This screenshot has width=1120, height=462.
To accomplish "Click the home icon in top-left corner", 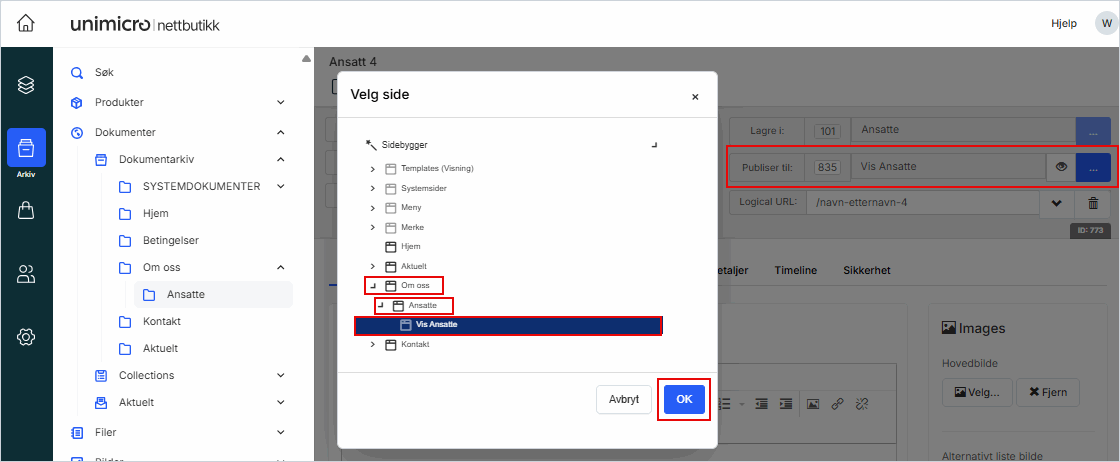I will [26, 24].
